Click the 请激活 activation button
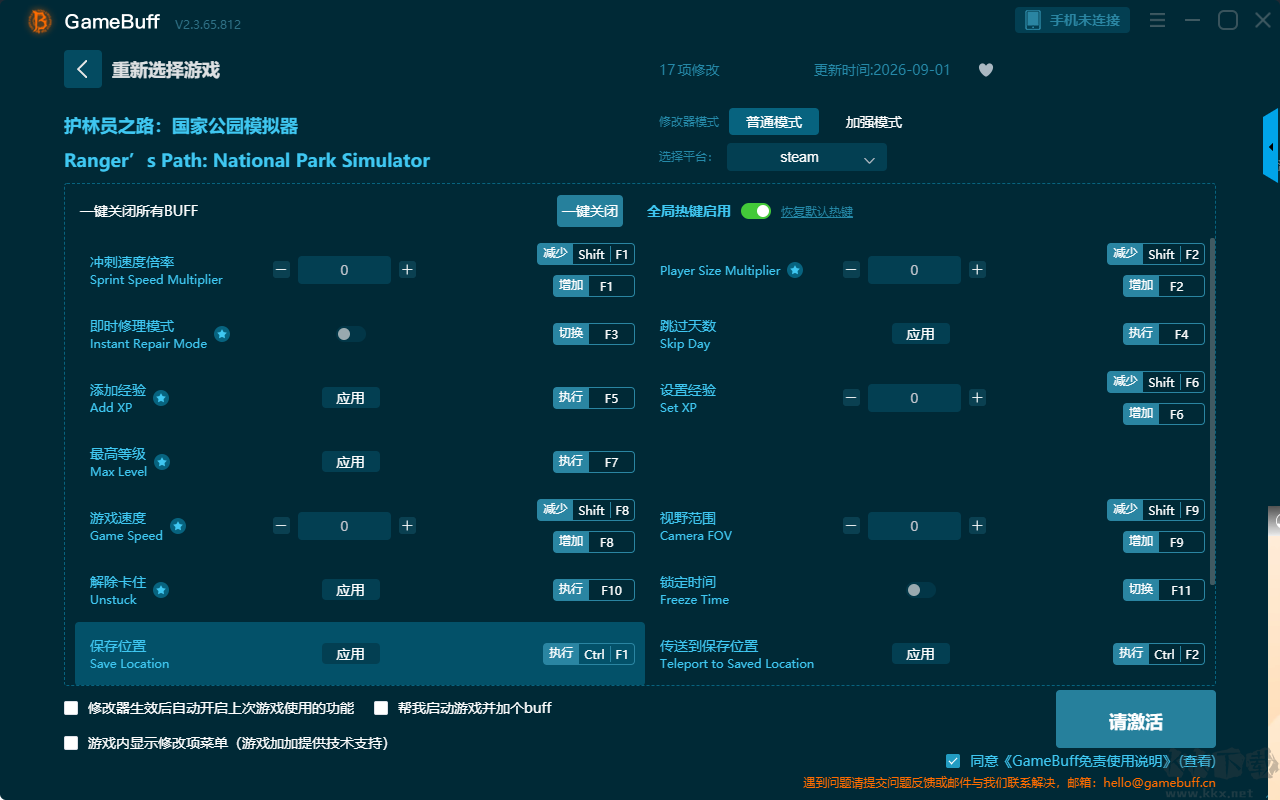Screen dimensions: 1280x800 click(x=1136, y=721)
